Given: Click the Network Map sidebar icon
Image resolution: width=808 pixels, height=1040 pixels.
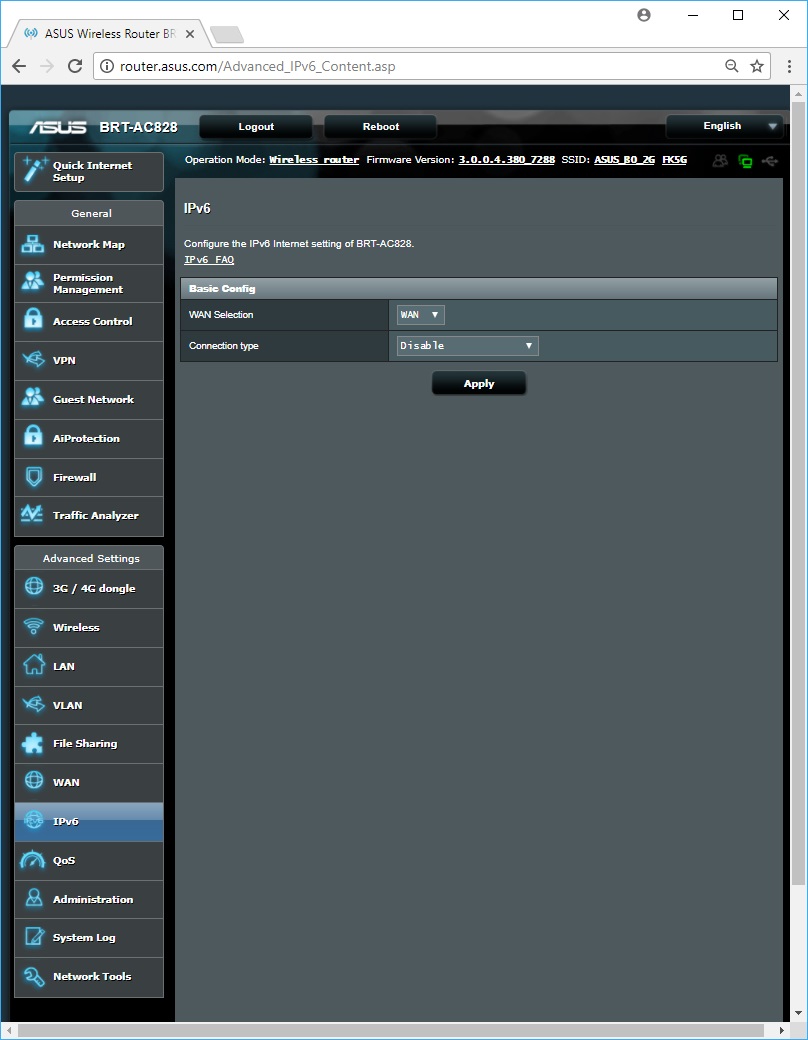Looking at the screenshot, I should coord(34,245).
